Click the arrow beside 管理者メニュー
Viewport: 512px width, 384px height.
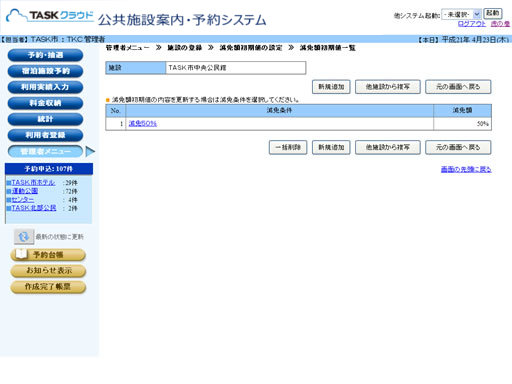point(90,152)
